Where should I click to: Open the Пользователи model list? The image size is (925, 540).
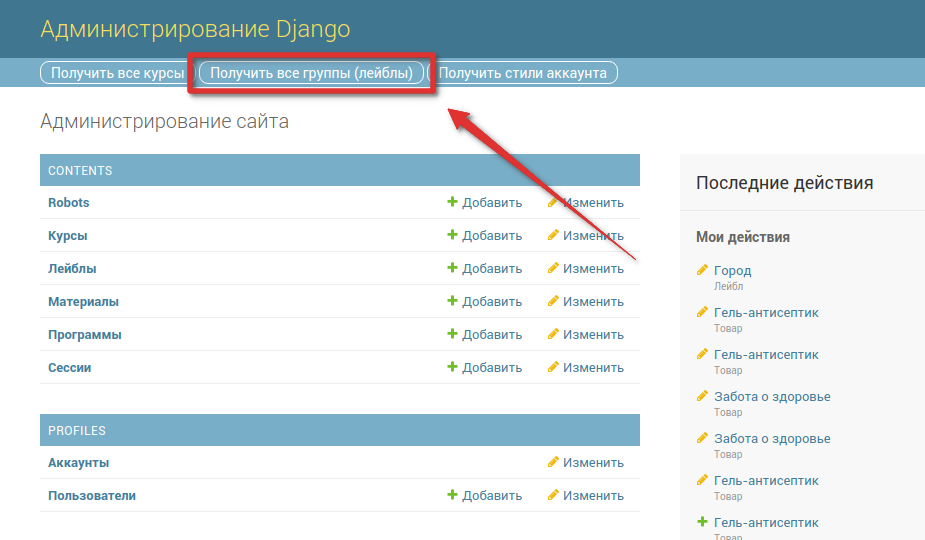point(92,496)
